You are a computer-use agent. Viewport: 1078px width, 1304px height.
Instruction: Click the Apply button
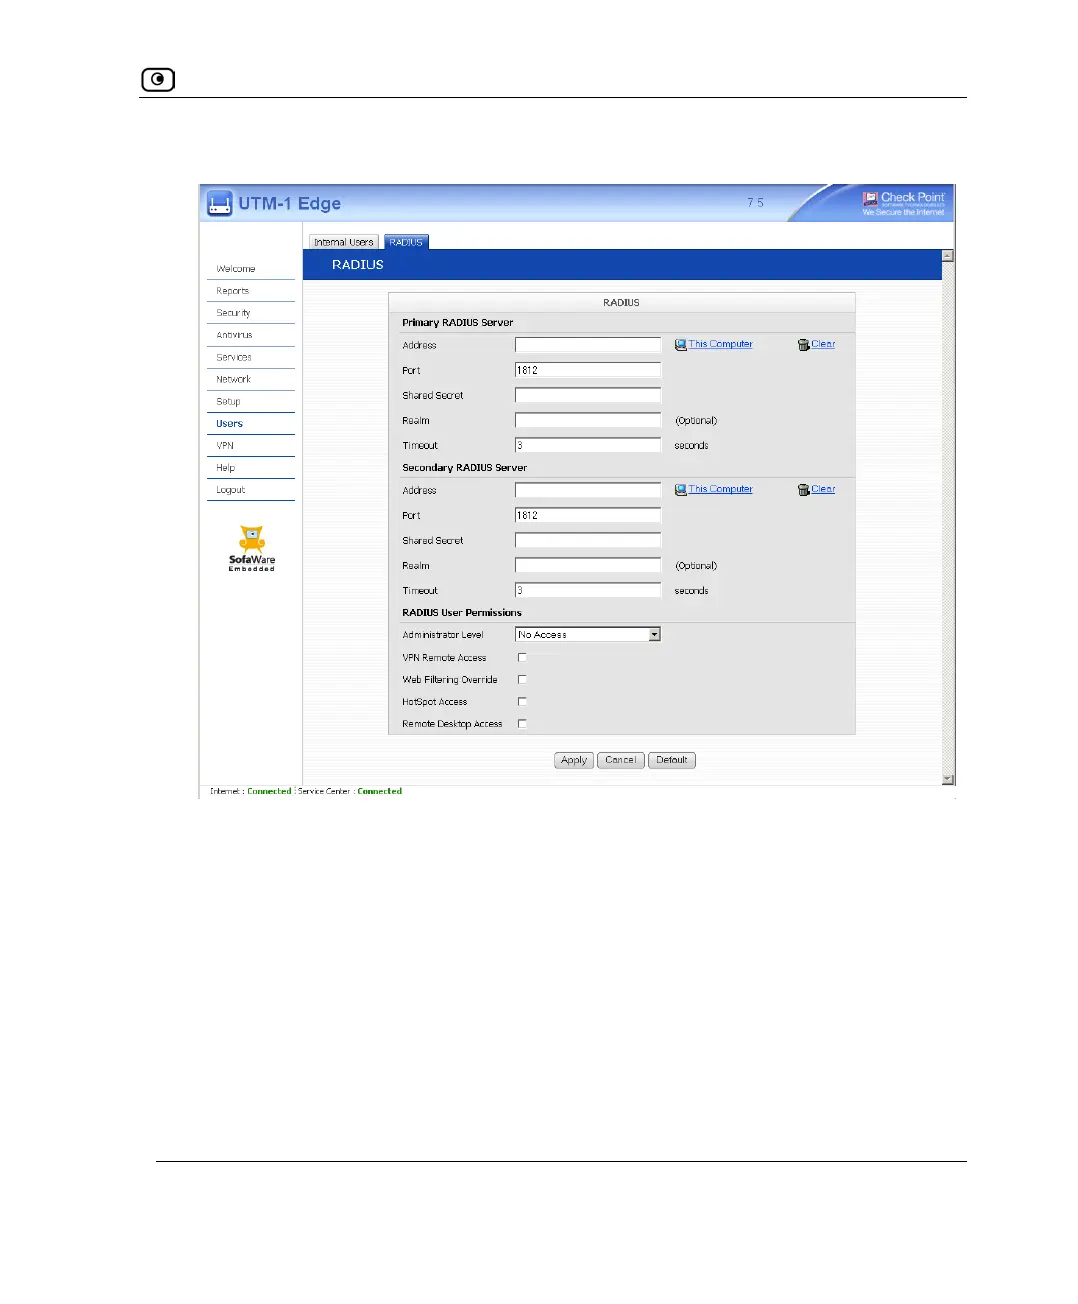(x=574, y=760)
